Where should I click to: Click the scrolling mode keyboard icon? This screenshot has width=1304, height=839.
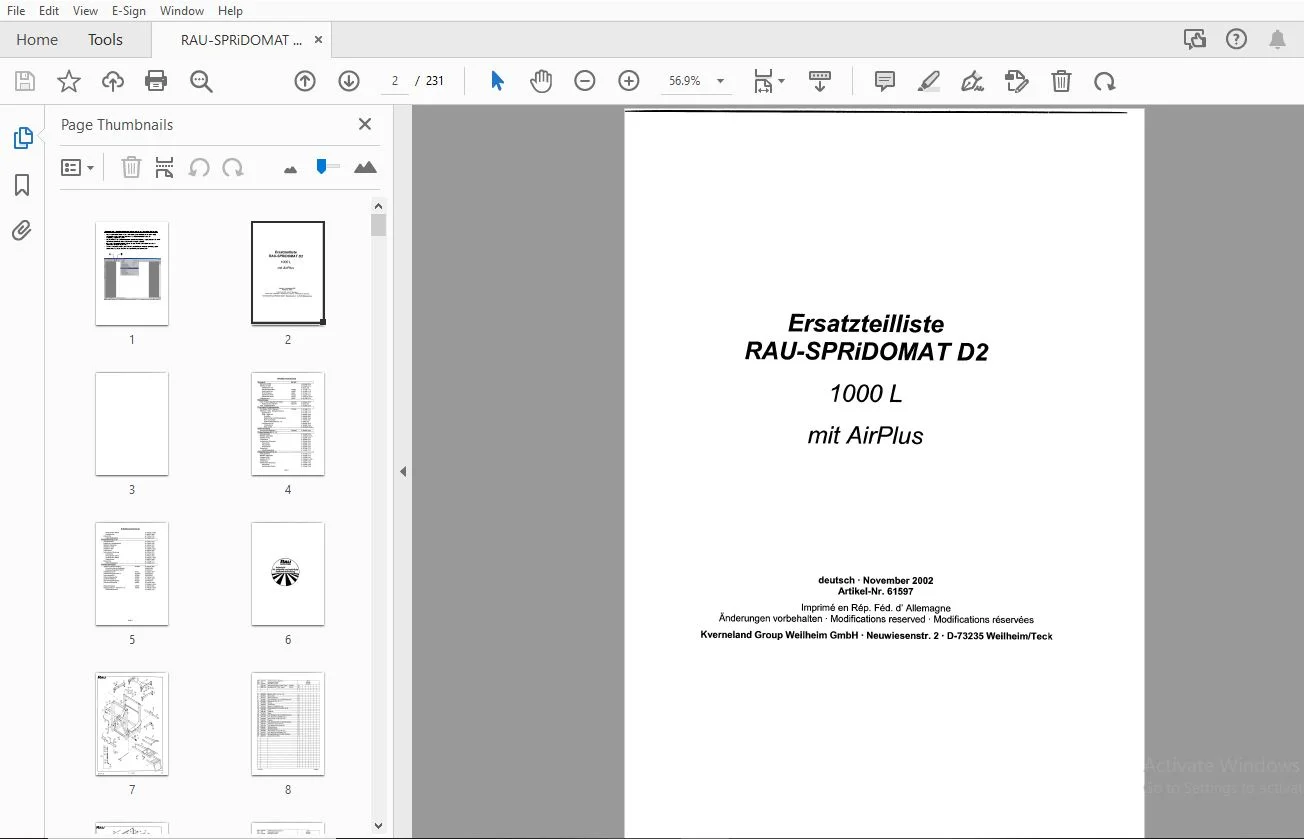[820, 81]
